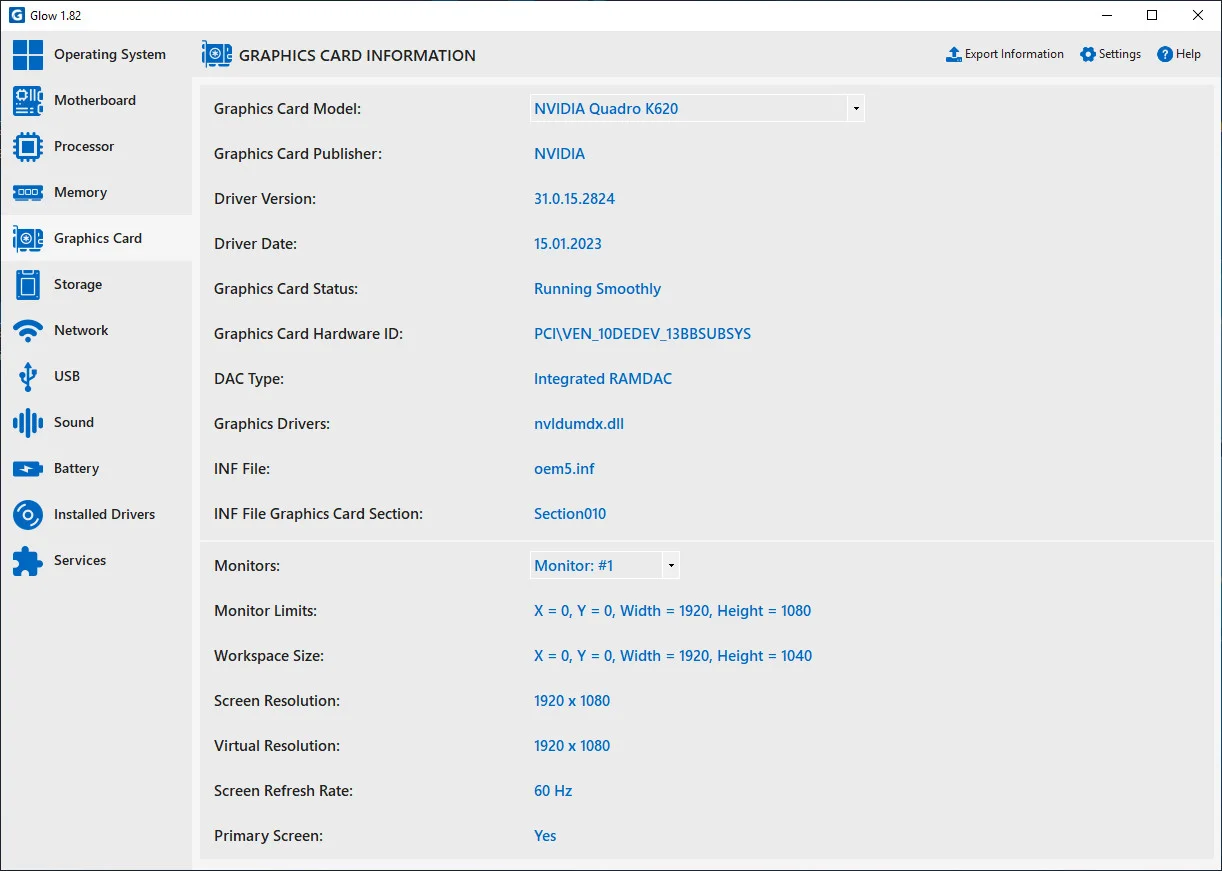This screenshot has width=1222, height=871.
Task: Click the Network wifi icon
Action: click(28, 331)
